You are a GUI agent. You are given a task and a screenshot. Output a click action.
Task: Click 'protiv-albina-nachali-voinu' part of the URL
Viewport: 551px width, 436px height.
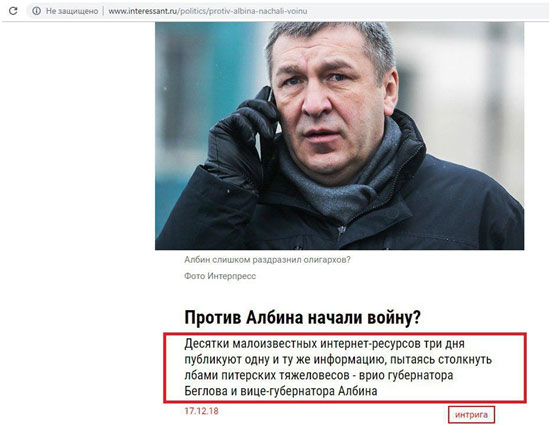click(x=258, y=11)
